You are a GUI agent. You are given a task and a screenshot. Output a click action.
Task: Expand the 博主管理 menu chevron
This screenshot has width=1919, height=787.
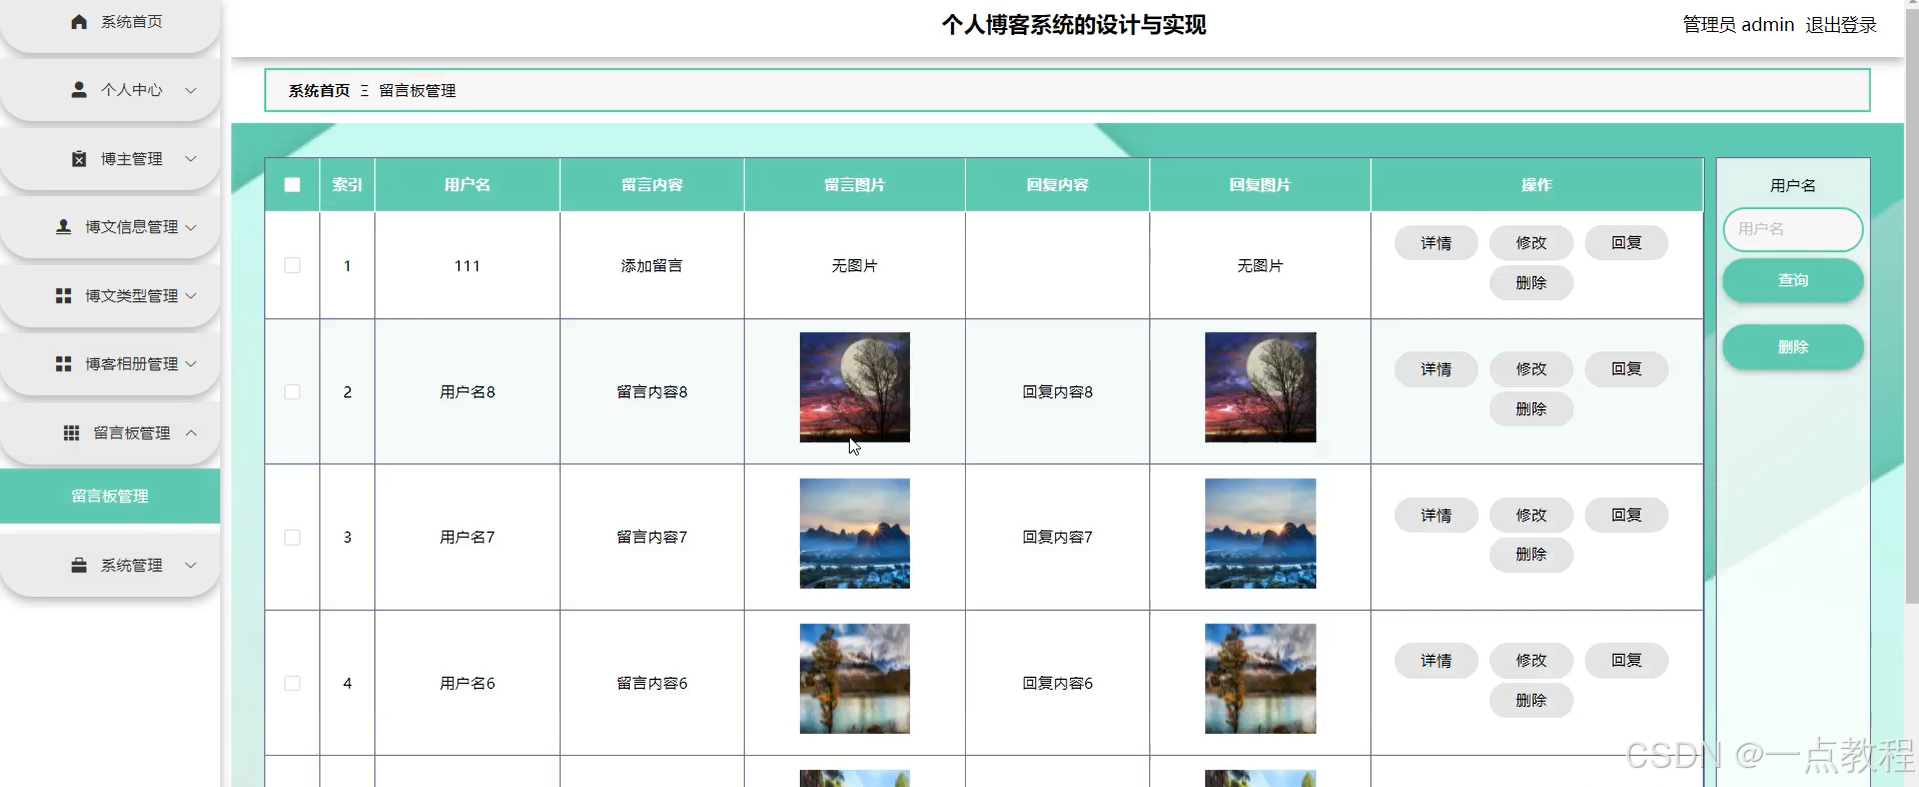pos(190,159)
